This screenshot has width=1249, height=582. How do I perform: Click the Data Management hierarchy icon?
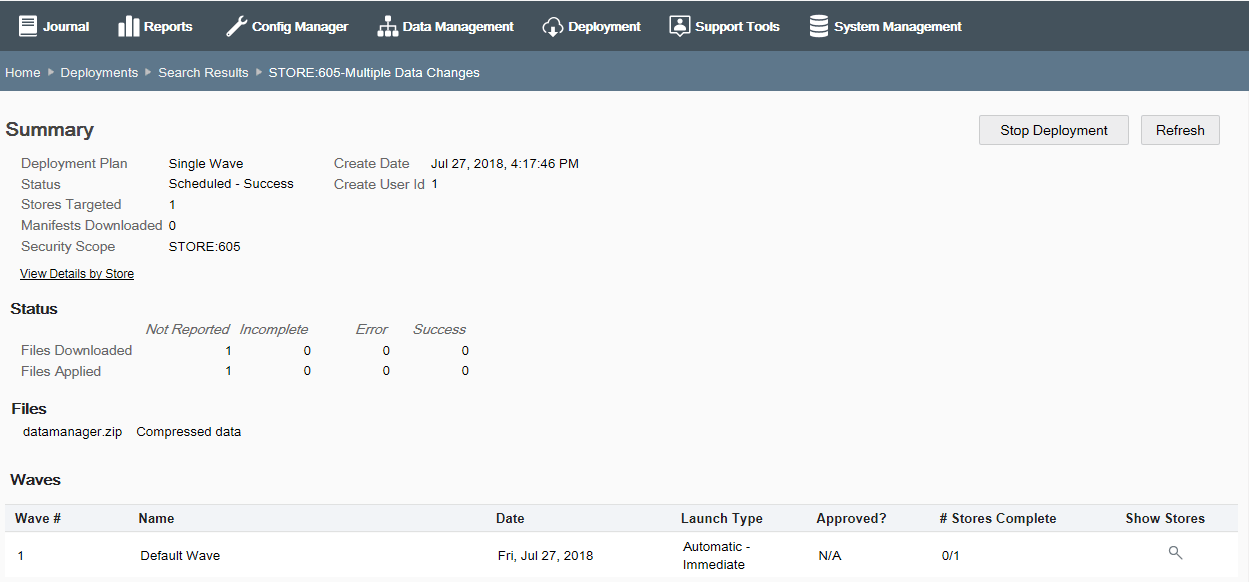tap(387, 26)
